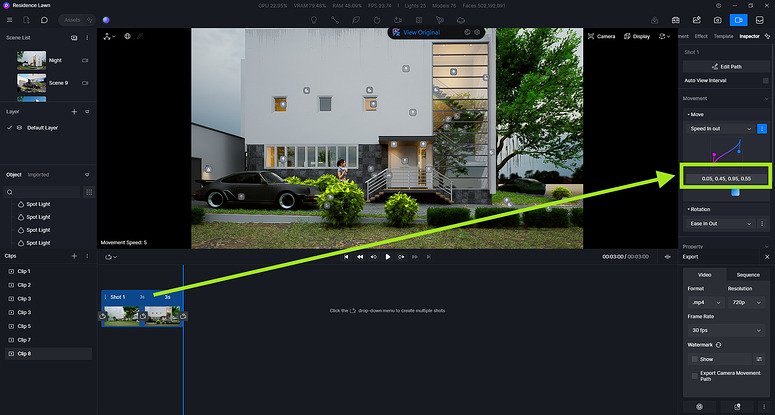Image resolution: width=775 pixels, height=415 pixels.
Task: Switch to the Object tab
Action: [x=13, y=174]
